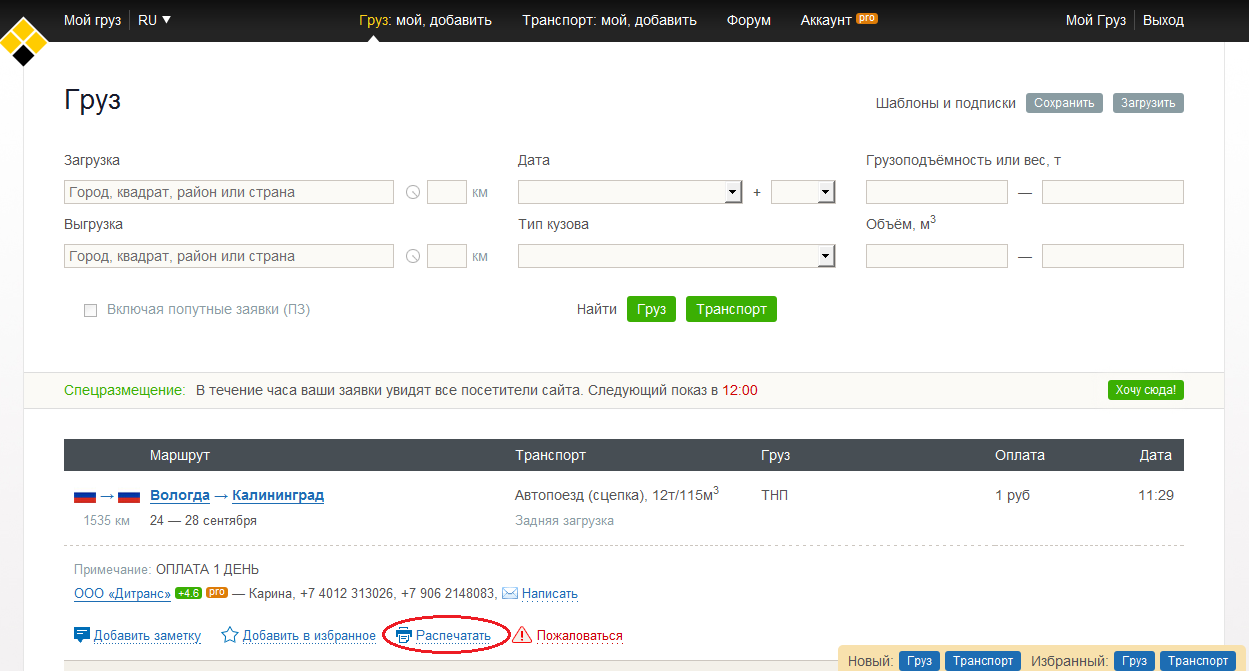Expand the Дата dropdown list
Image resolution: width=1249 pixels, height=671 pixels.
pos(733,192)
